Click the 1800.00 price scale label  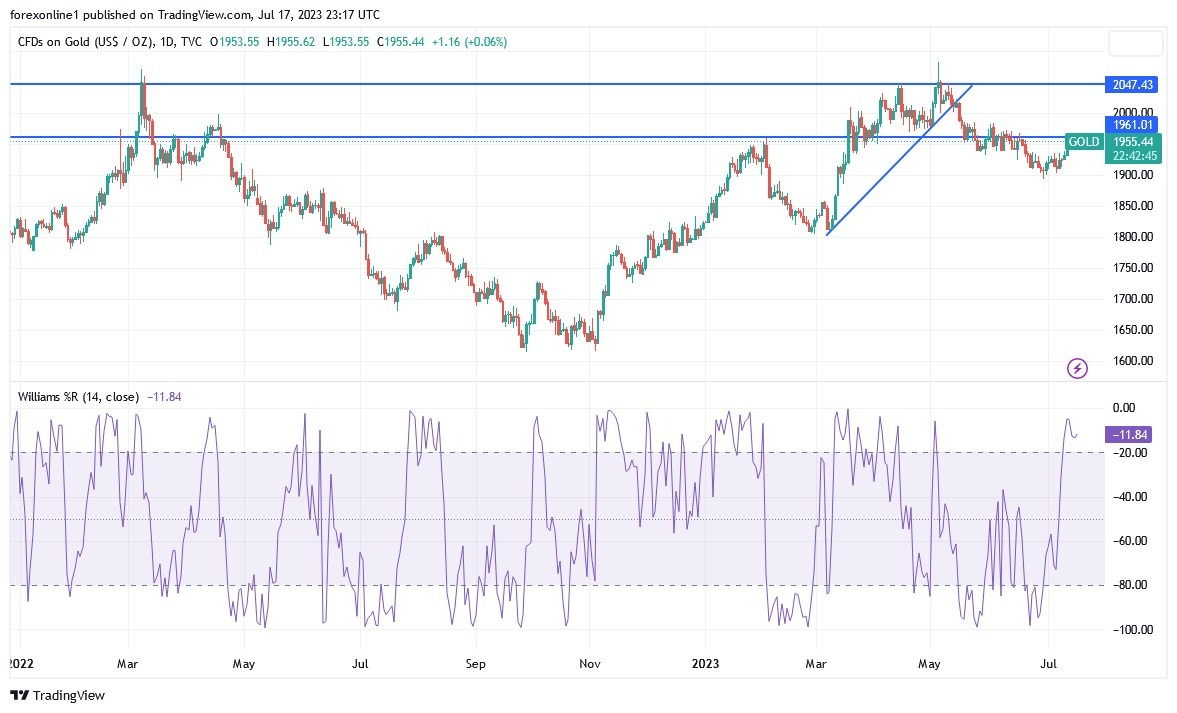(x=1133, y=237)
